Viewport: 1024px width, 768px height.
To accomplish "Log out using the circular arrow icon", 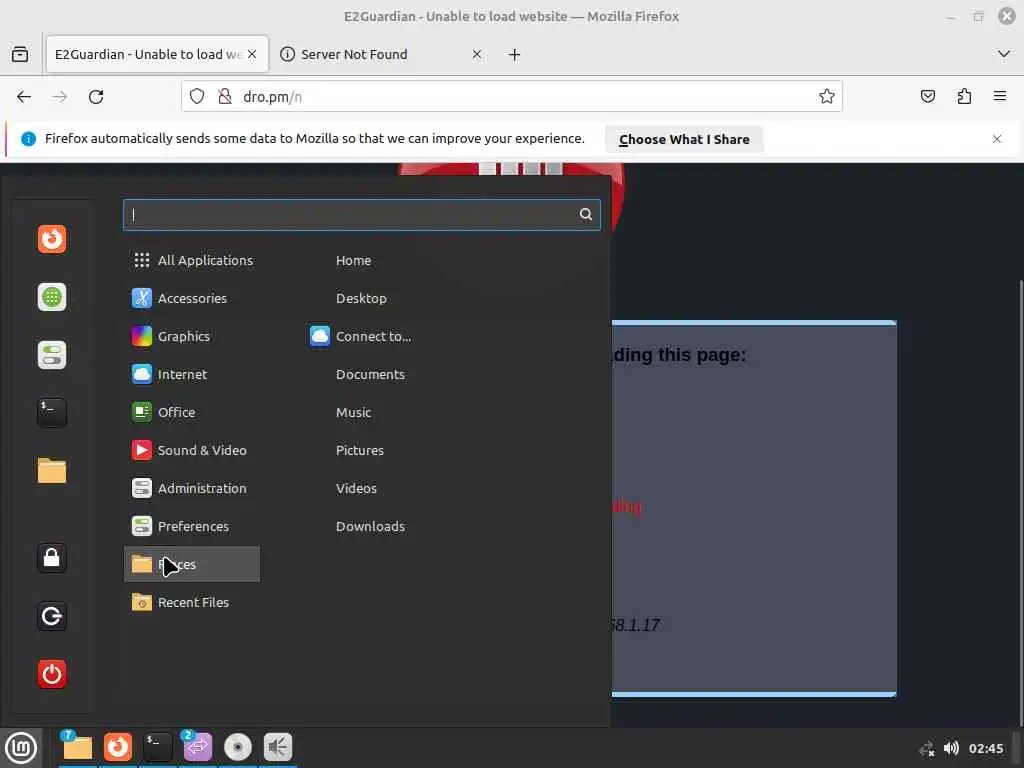I will [x=52, y=616].
